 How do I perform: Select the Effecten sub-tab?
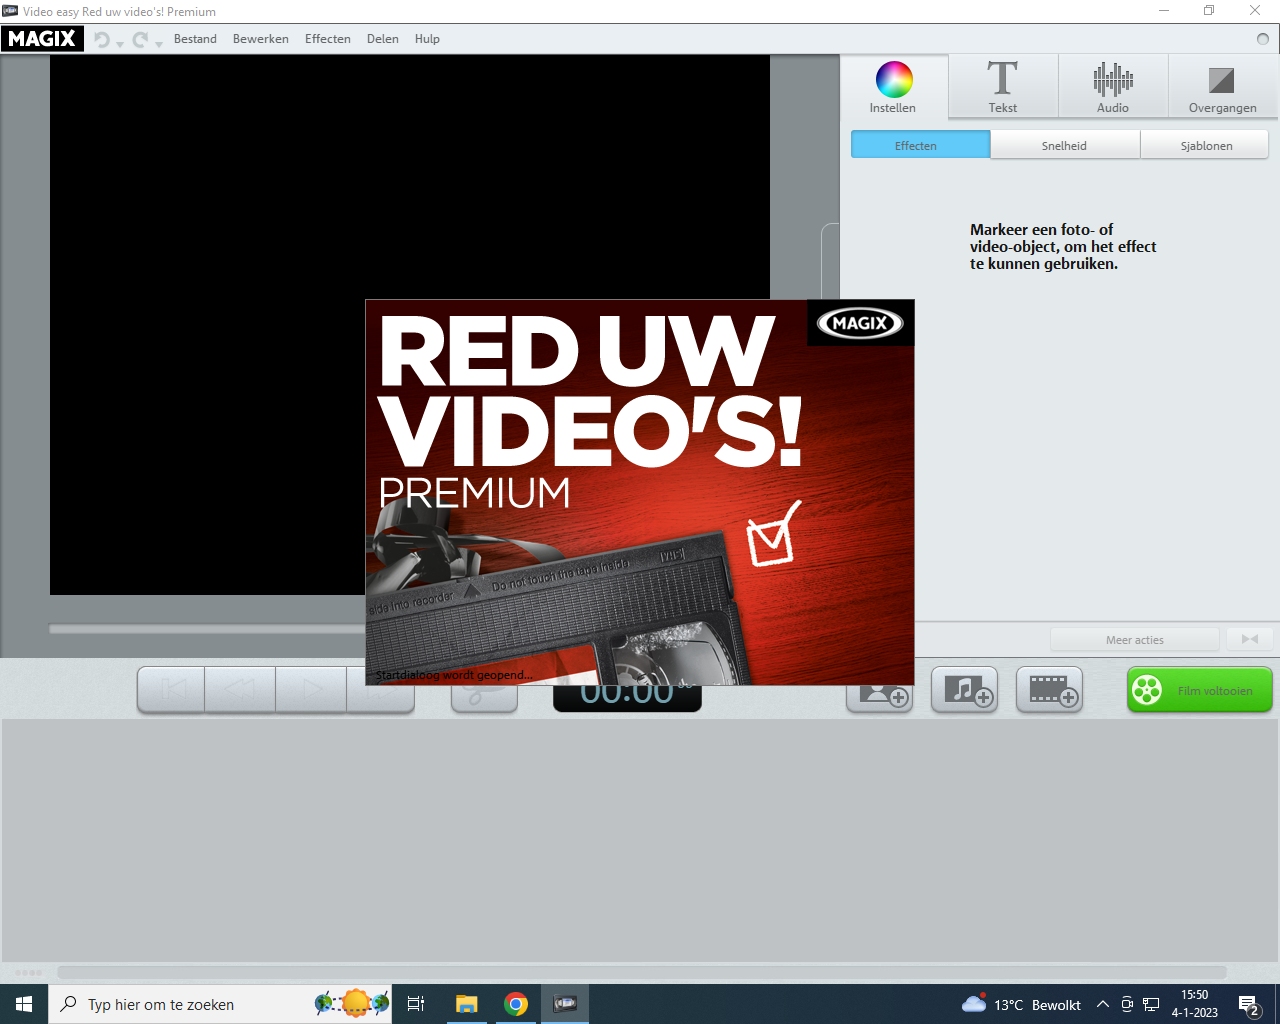click(x=920, y=145)
